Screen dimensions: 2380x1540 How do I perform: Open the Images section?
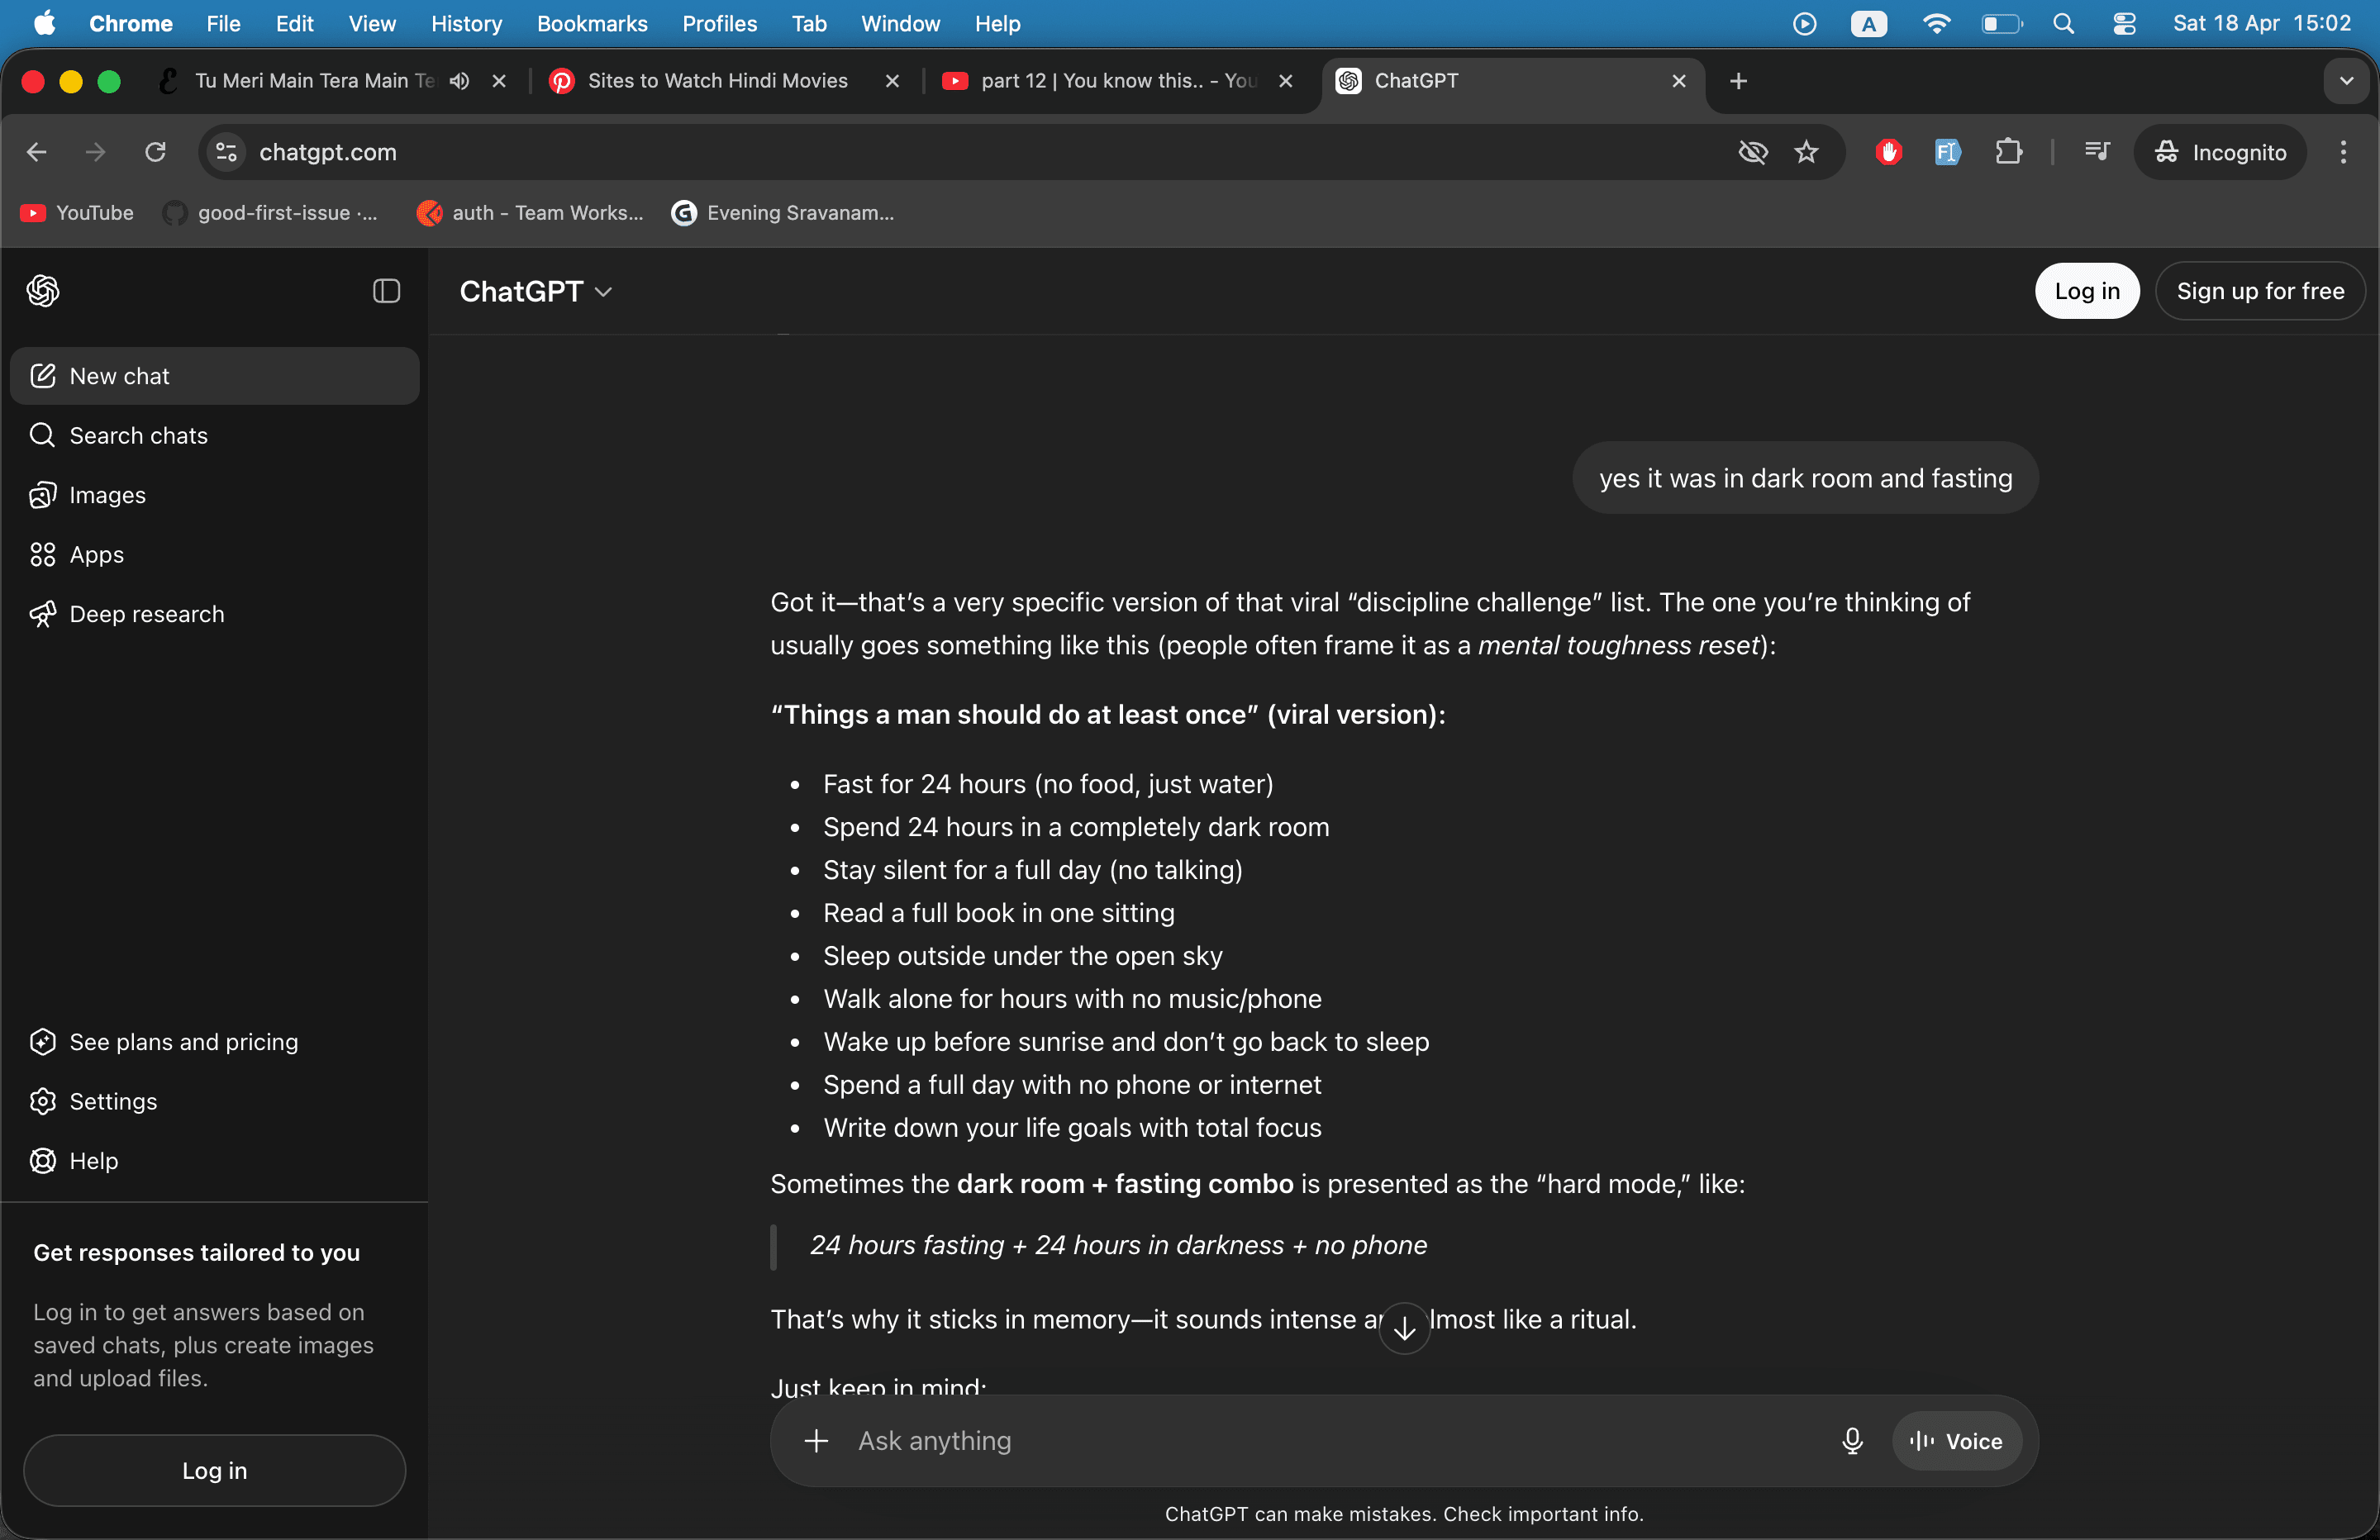click(x=214, y=495)
